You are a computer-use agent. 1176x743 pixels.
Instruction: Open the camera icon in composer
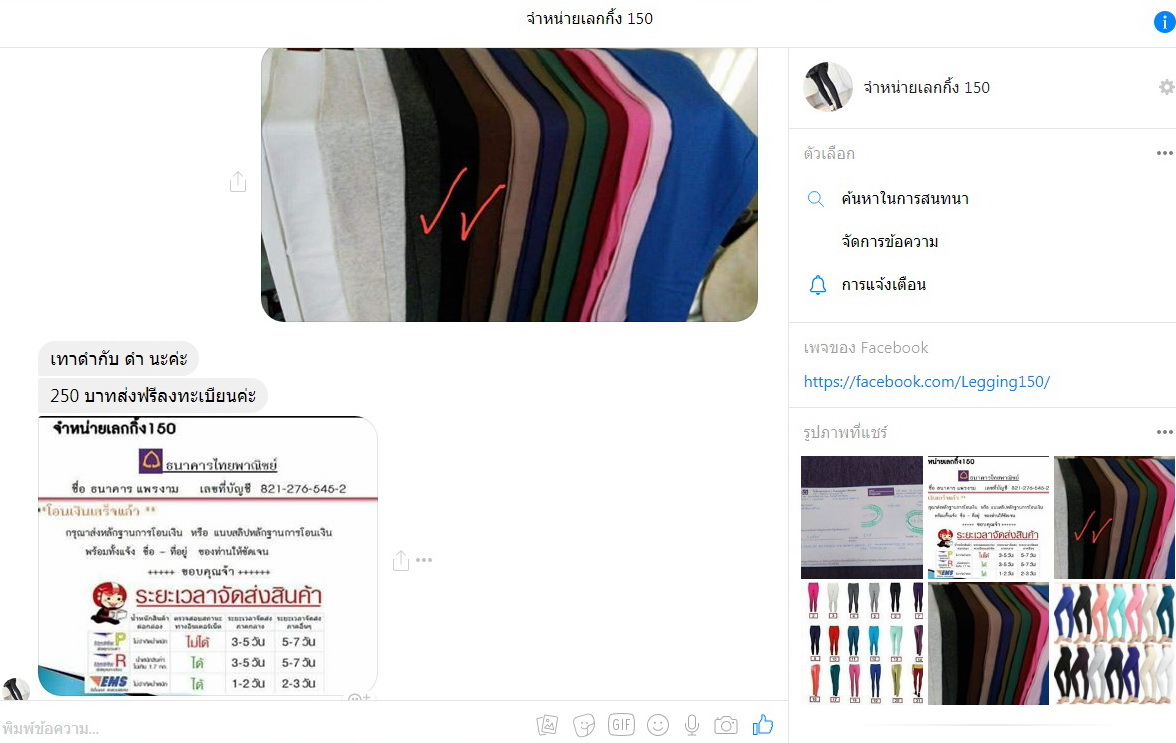[x=725, y=725]
